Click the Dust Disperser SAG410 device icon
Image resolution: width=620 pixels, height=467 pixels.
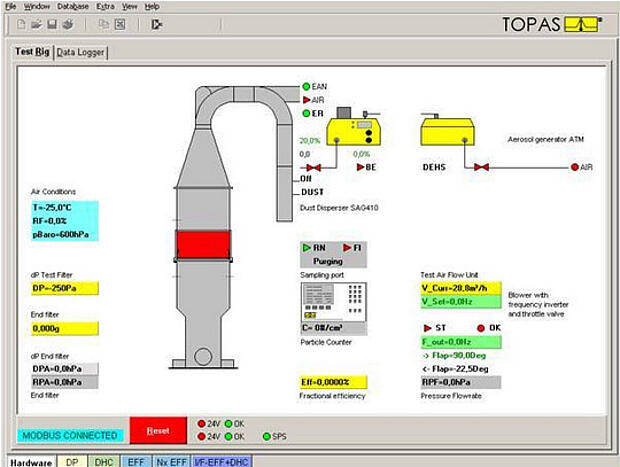[x=353, y=127]
